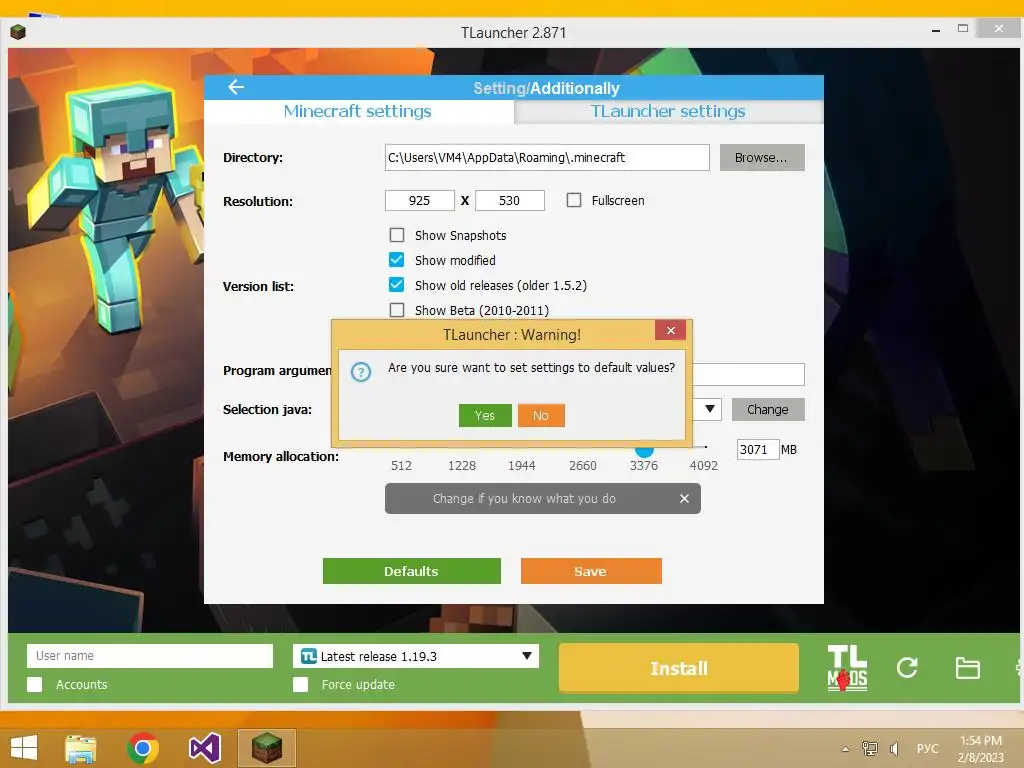This screenshot has width=1024, height=768.
Task: Tick the Force update checkbox
Action: click(x=300, y=684)
